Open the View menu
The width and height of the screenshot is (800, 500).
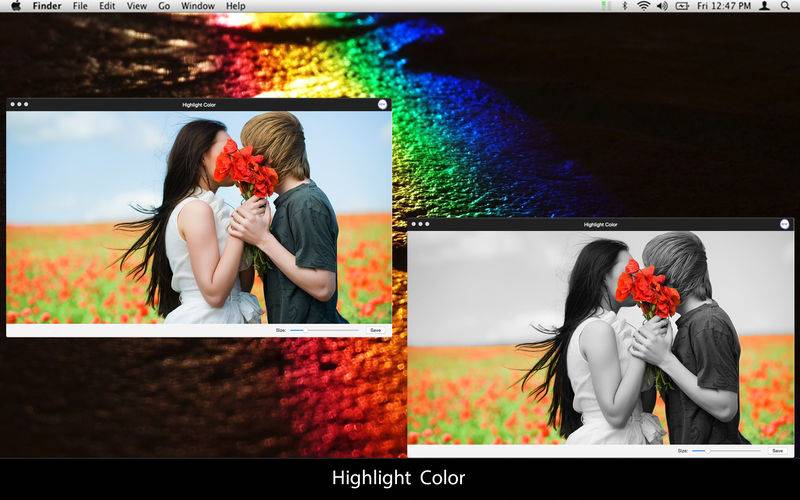[137, 6]
